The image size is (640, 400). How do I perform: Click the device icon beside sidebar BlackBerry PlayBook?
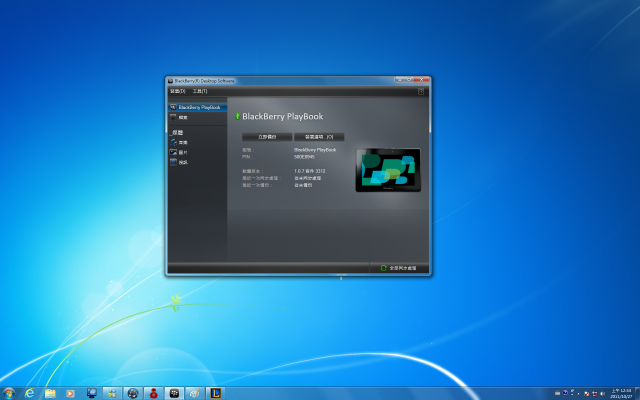coord(173,107)
